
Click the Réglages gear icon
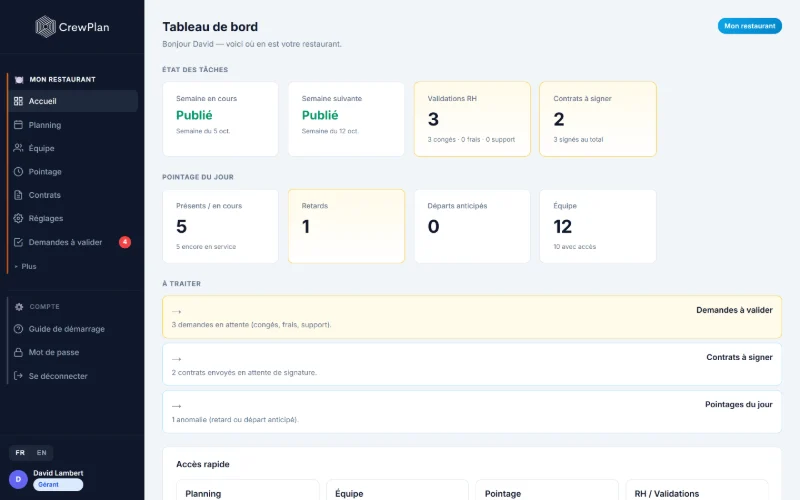click(x=18, y=218)
